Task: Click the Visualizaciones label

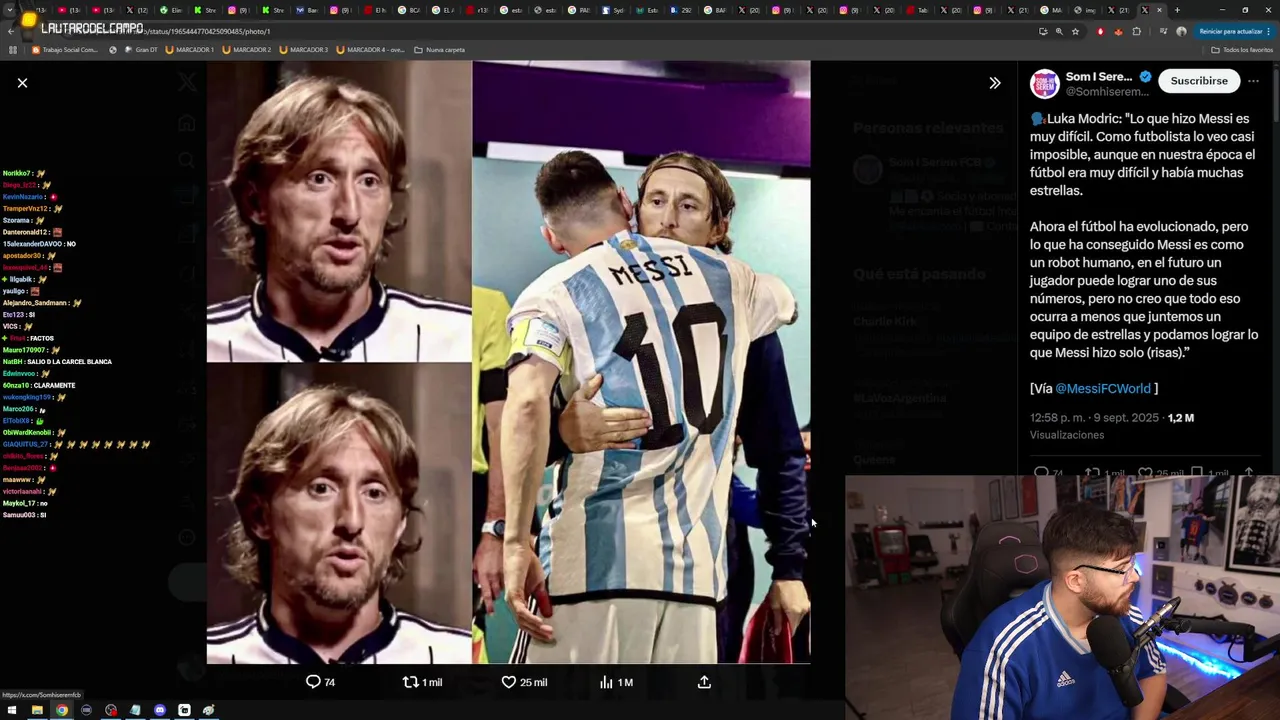Action: 1067,435
